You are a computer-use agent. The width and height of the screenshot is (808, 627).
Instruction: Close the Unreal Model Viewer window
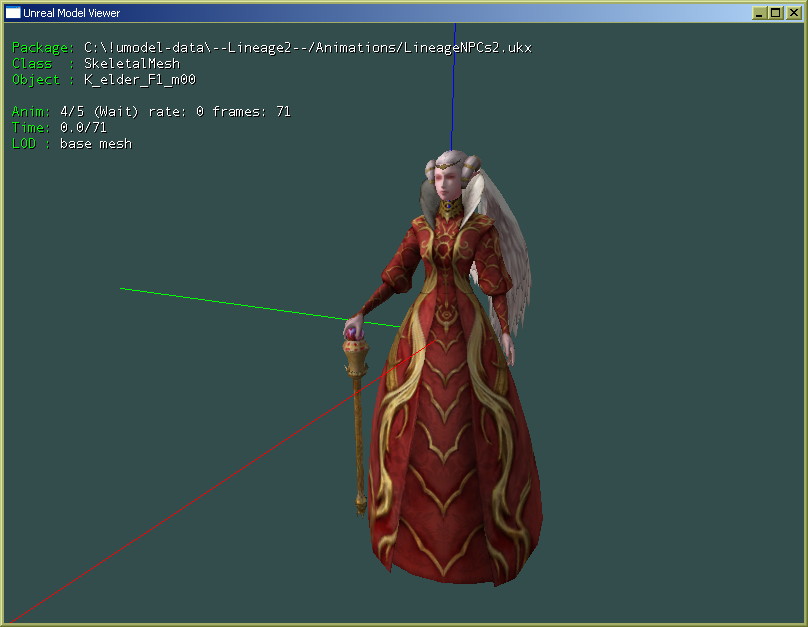click(793, 13)
